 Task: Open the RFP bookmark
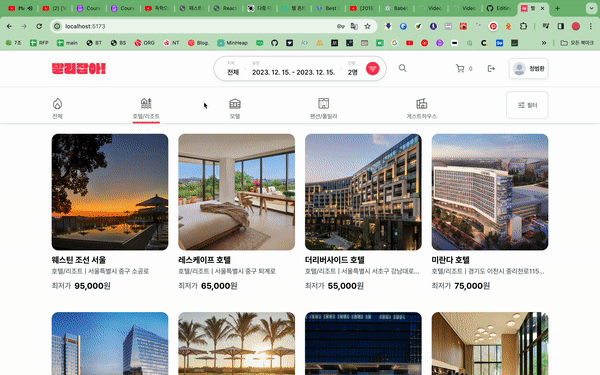(x=39, y=43)
